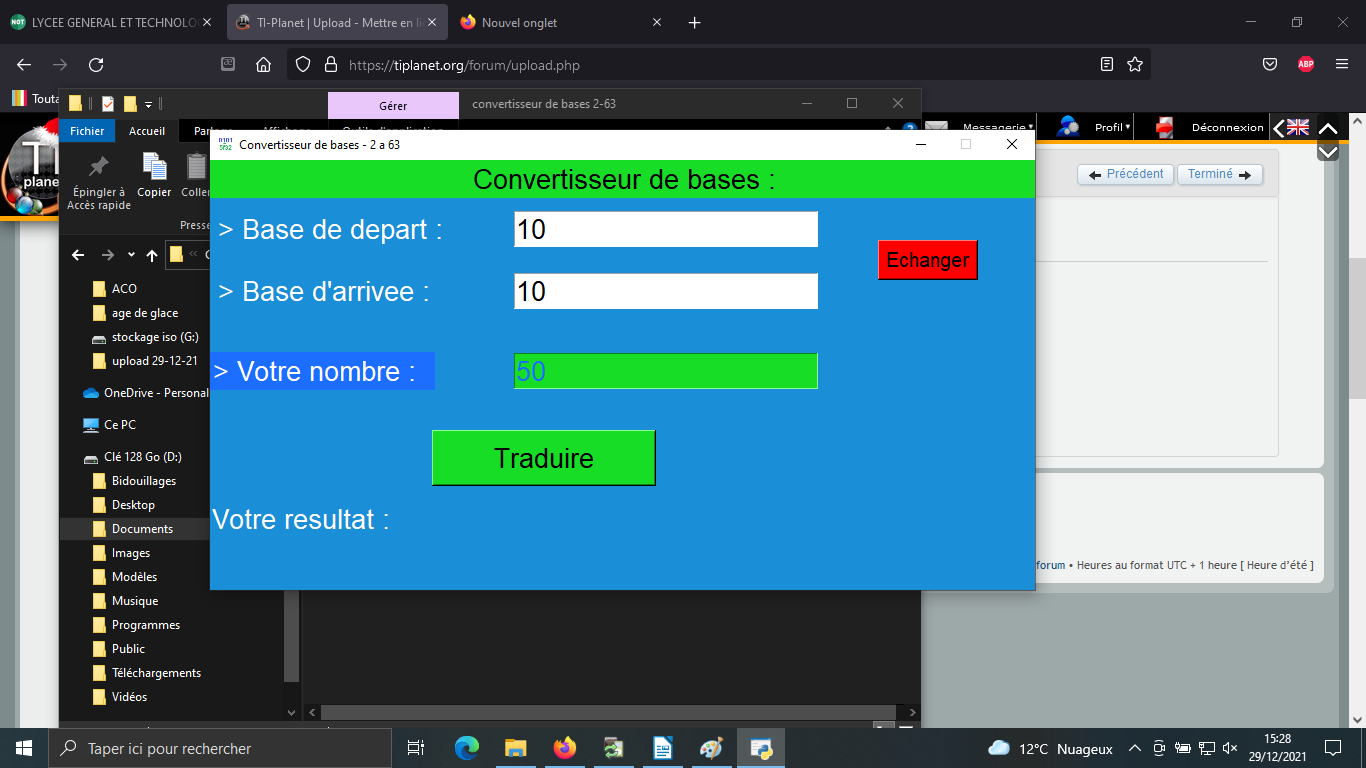The image size is (1366, 768).
Task: Expand the Profil dropdown menu
Action: [1111, 127]
